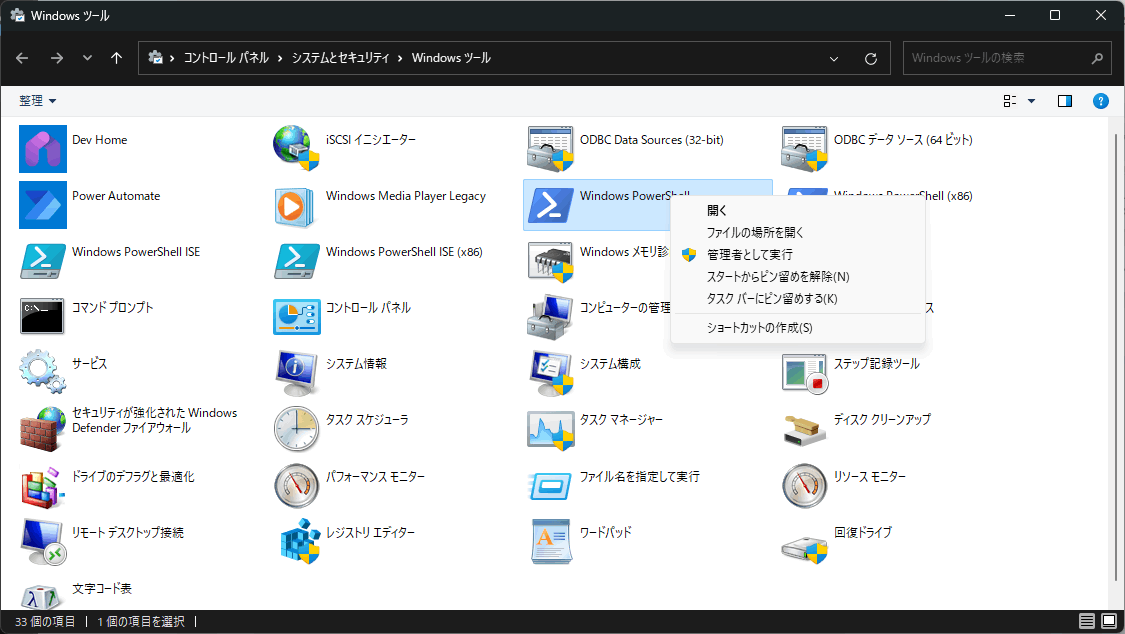The width and height of the screenshot is (1125, 634).
Task: Refresh the Windows ツール folder
Action: pos(871,59)
